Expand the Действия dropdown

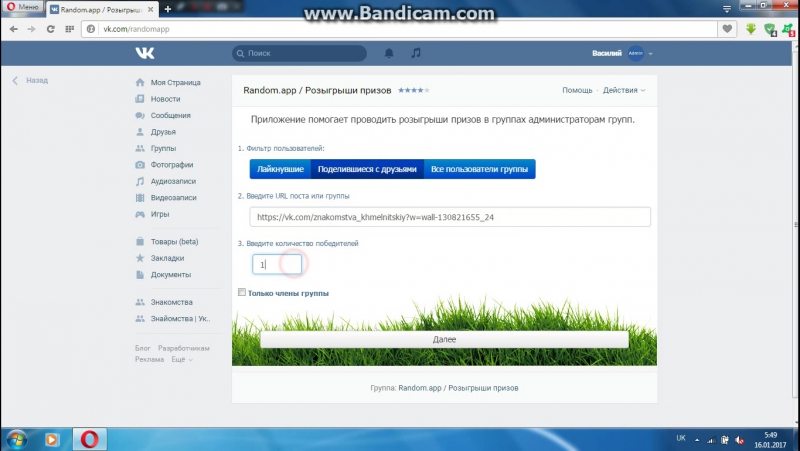[624, 90]
